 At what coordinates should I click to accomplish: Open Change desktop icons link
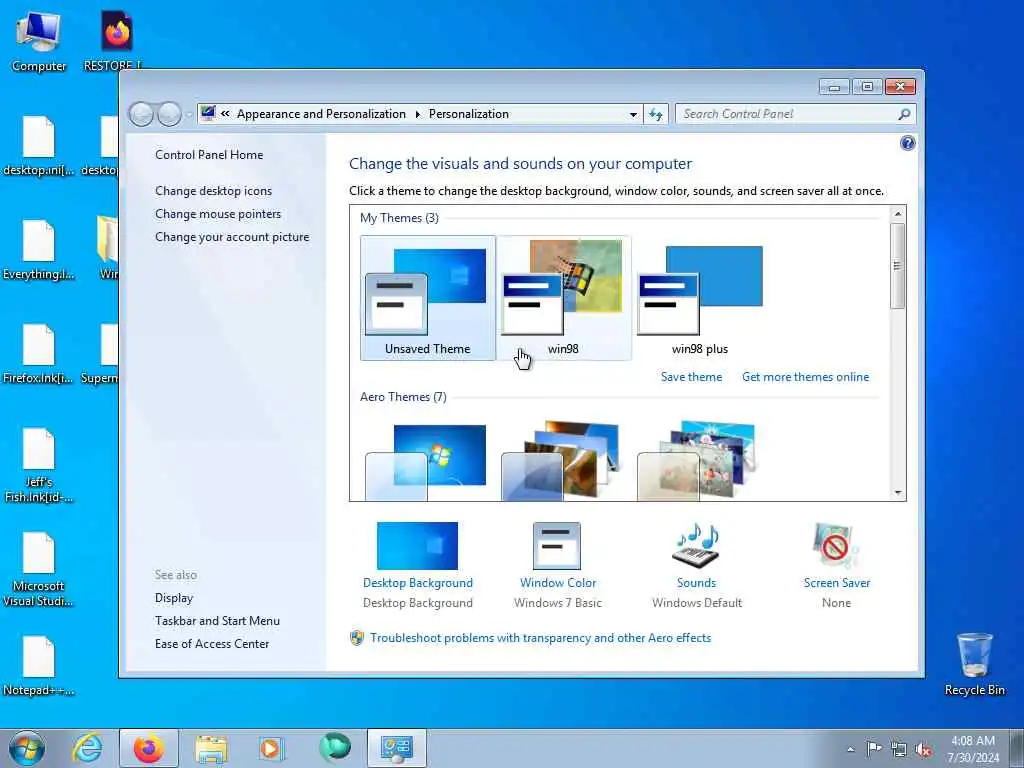214,191
